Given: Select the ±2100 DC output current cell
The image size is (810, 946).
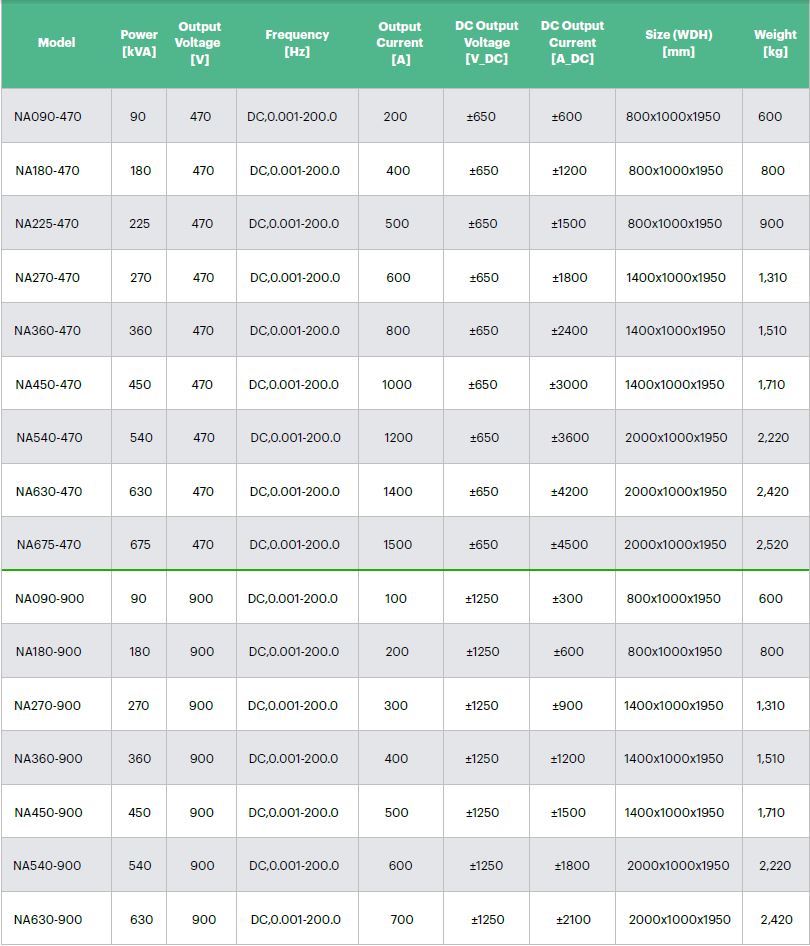Looking at the screenshot, I should (572, 920).
